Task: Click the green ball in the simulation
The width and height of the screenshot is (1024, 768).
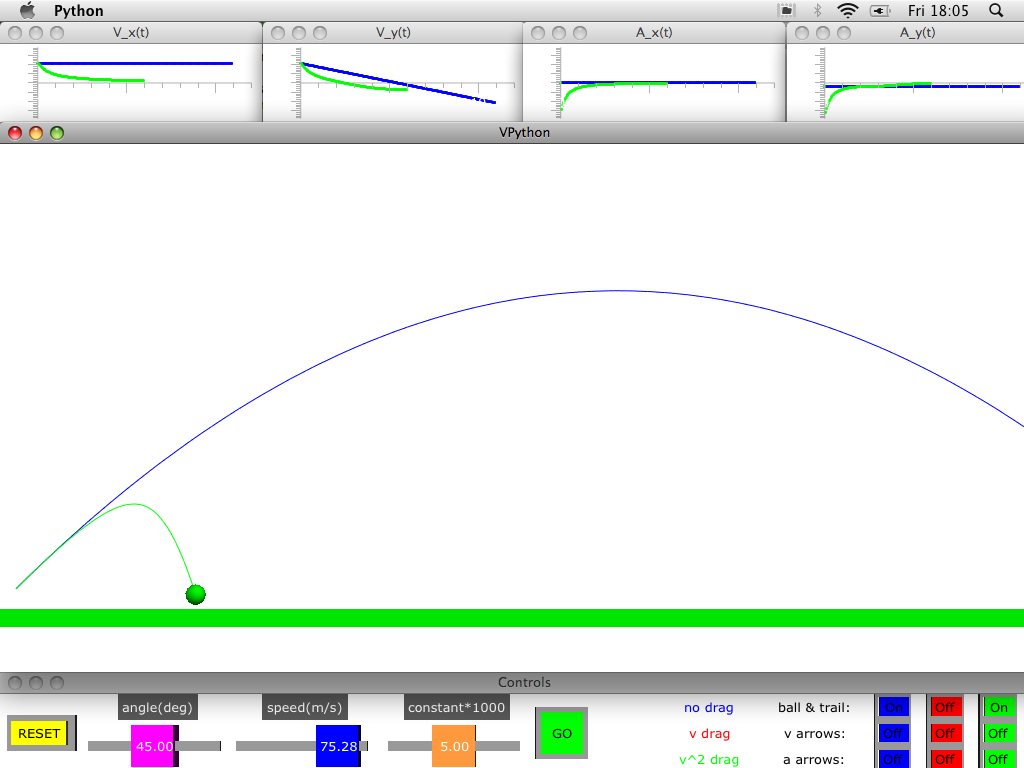Action: 195,595
